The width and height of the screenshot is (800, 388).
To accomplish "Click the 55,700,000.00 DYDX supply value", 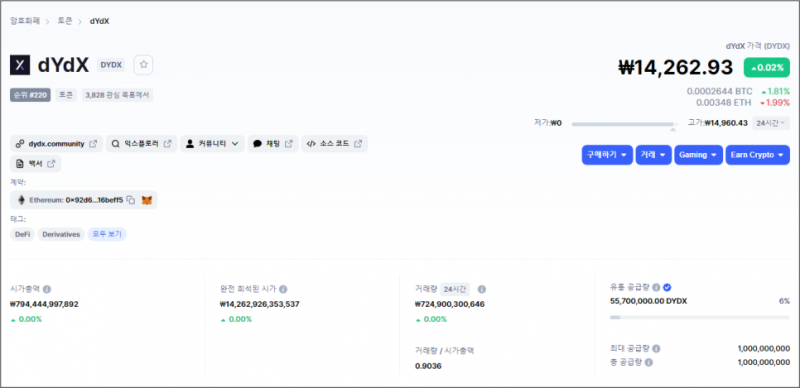I will point(648,301).
